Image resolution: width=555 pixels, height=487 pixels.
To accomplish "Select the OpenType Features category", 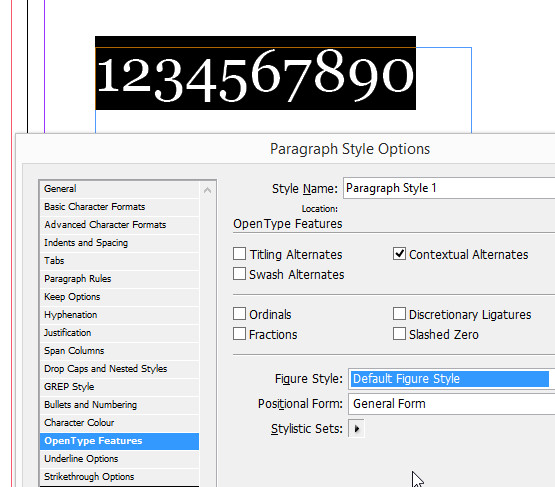I will click(x=119, y=441).
